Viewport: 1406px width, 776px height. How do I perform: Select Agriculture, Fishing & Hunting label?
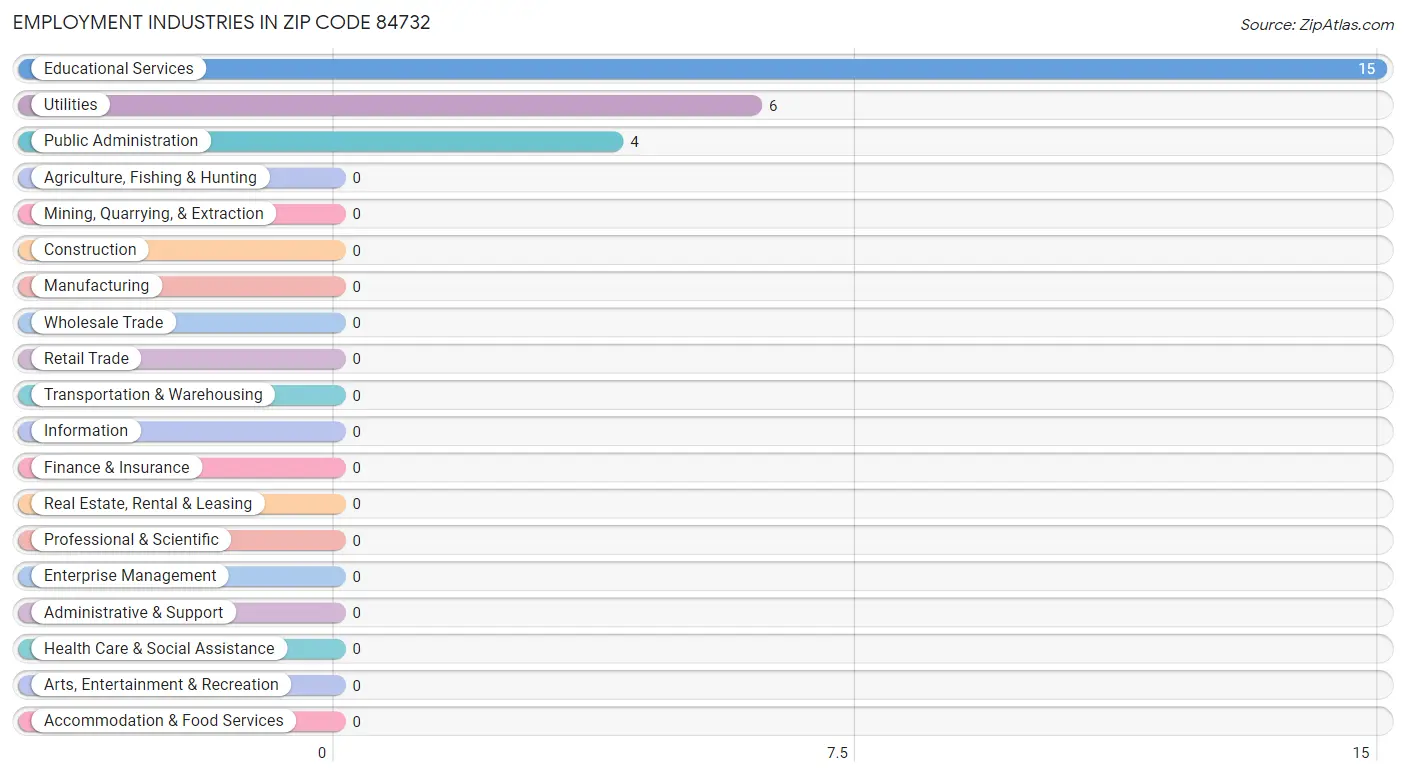tap(150, 178)
